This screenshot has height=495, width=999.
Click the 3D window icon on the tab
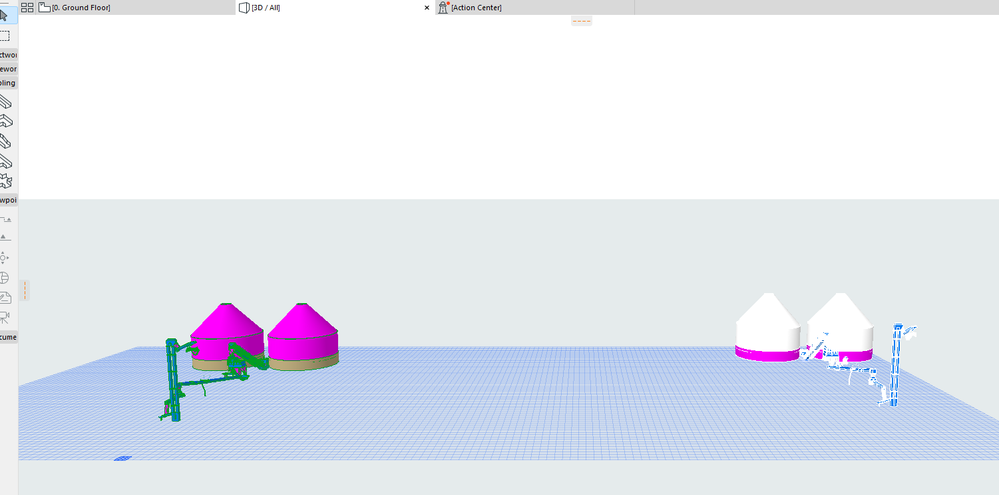tap(244, 8)
